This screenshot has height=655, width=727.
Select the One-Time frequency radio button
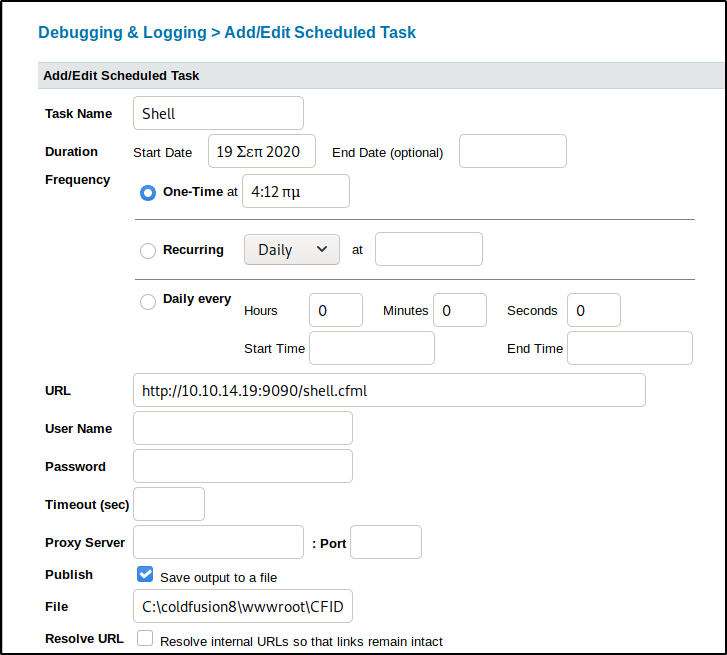point(148,192)
